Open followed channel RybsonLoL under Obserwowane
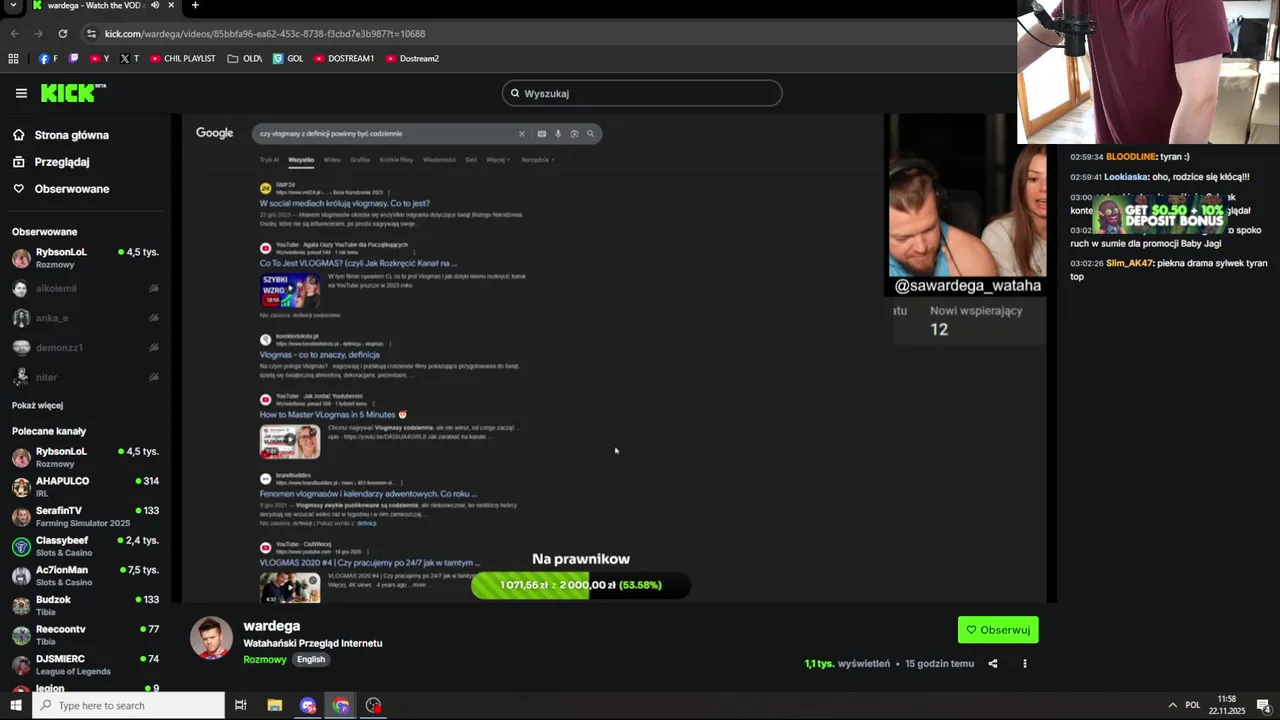This screenshot has width=1280, height=720. [85, 257]
